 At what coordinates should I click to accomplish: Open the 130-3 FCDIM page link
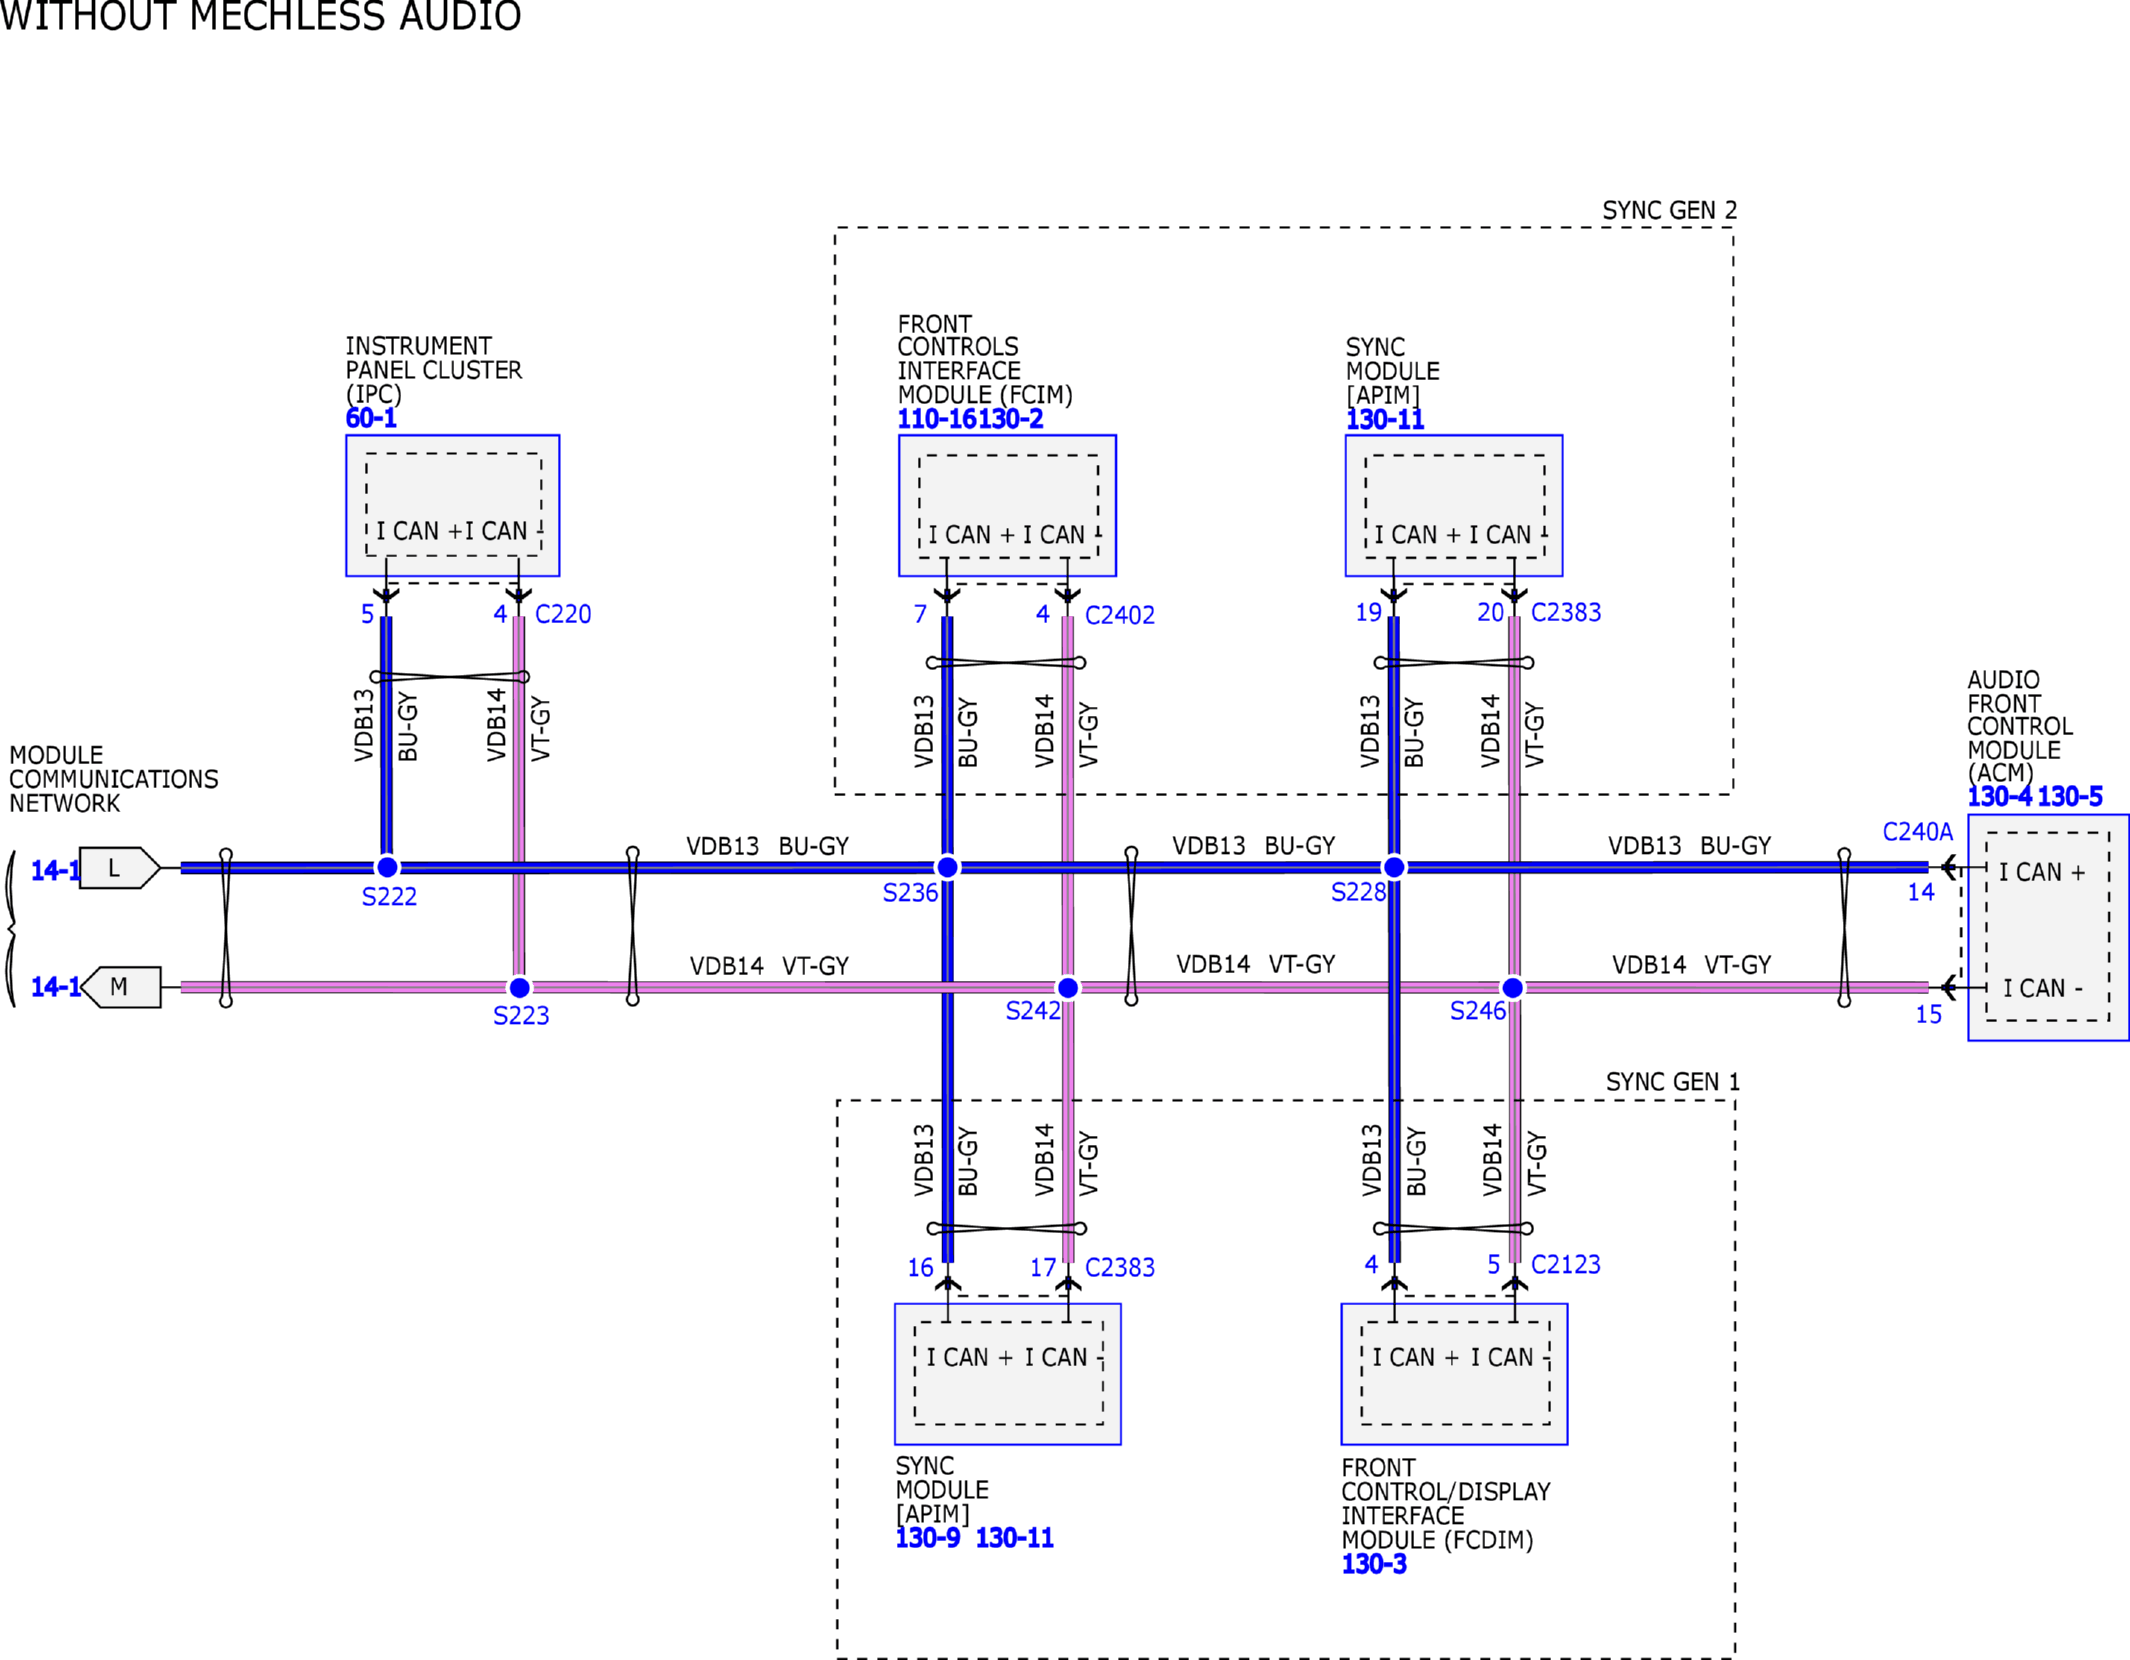tap(1374, 1564)
